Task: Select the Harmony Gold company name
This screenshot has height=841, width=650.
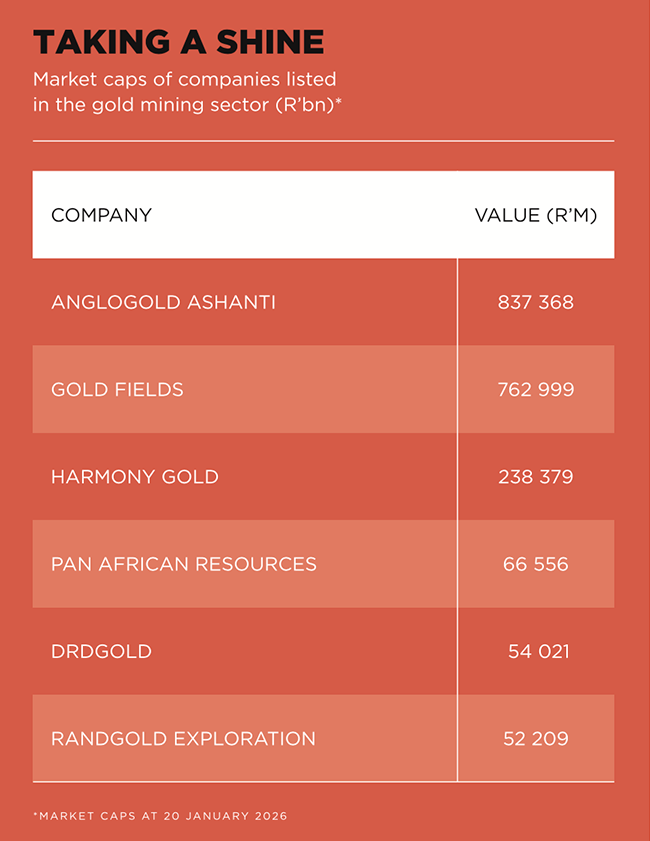Action: 134,477
